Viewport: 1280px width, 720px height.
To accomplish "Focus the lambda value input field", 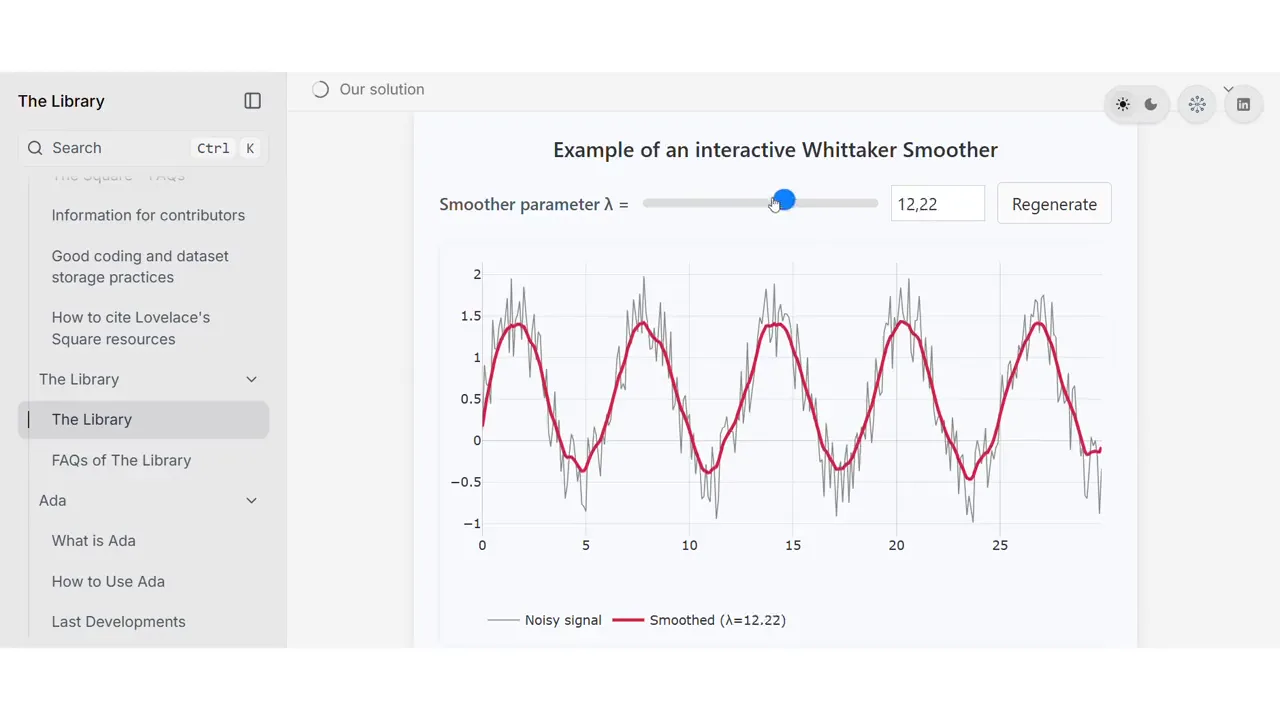I will [938, 204].
